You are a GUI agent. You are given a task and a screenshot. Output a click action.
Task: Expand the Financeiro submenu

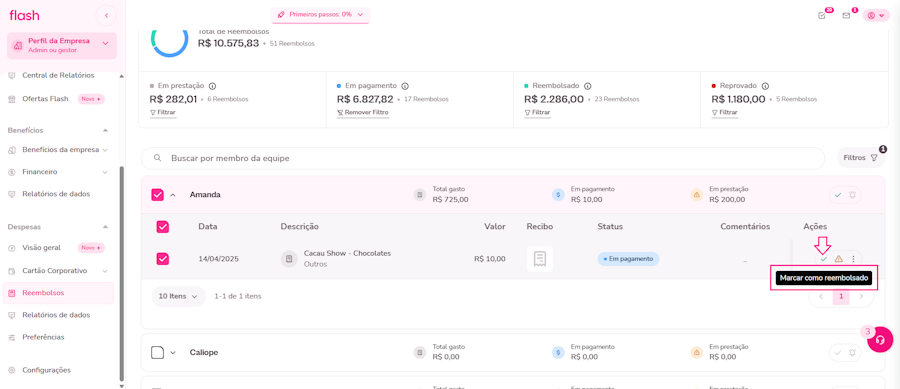pos(105,172)
